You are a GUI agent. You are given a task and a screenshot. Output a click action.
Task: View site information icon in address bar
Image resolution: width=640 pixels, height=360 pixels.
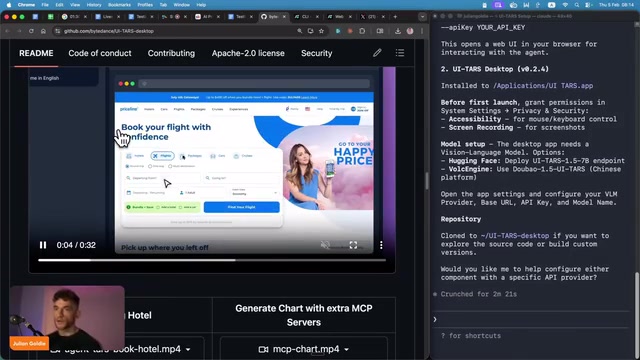point(58,31)
